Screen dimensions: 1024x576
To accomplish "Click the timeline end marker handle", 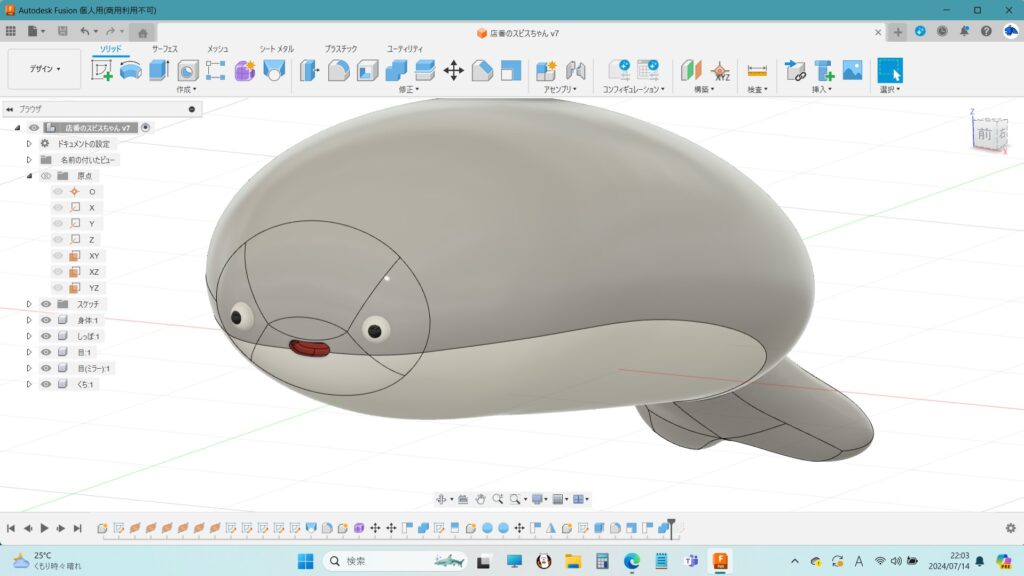I will coord(671,523).
